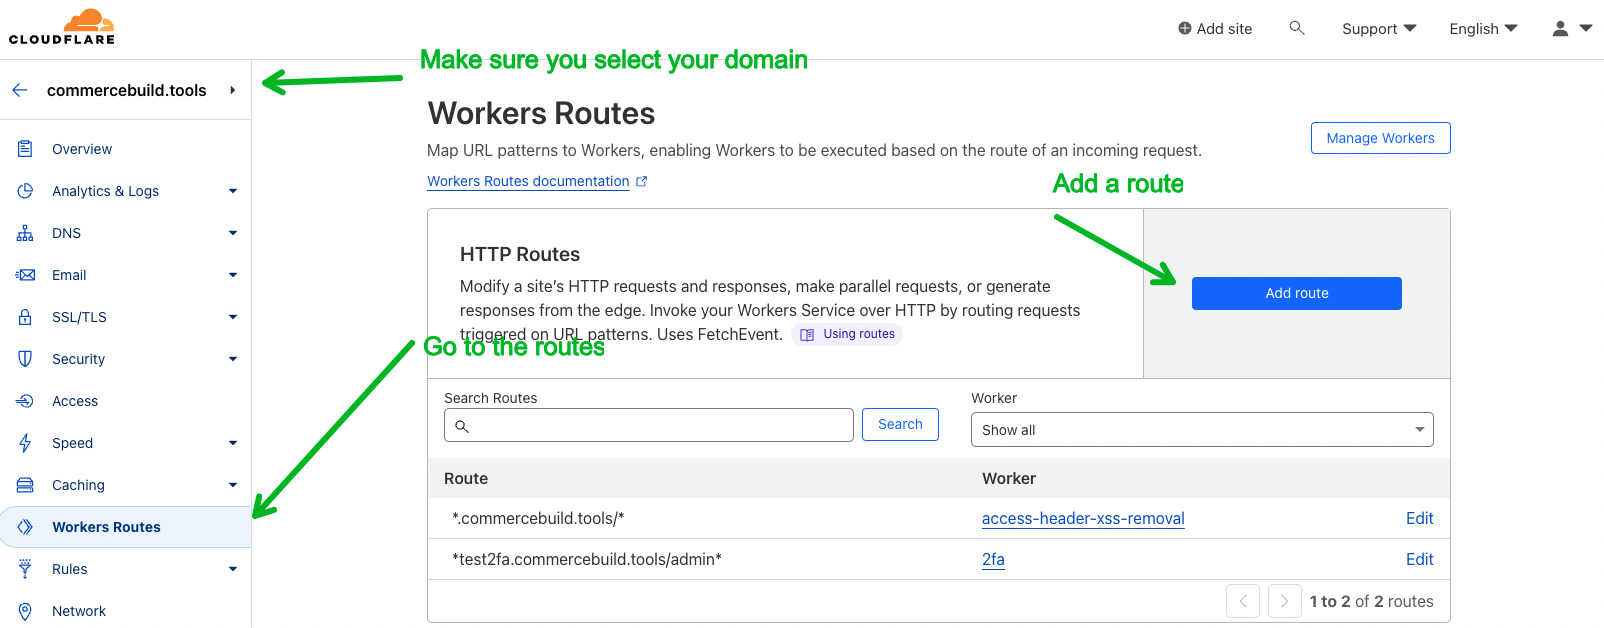Image resolution: width=1604 pixels, height=628 pixels.
Task: Expand the Analytics & Logs submenu
Action: pyautogui.click(x=233, y=191)
